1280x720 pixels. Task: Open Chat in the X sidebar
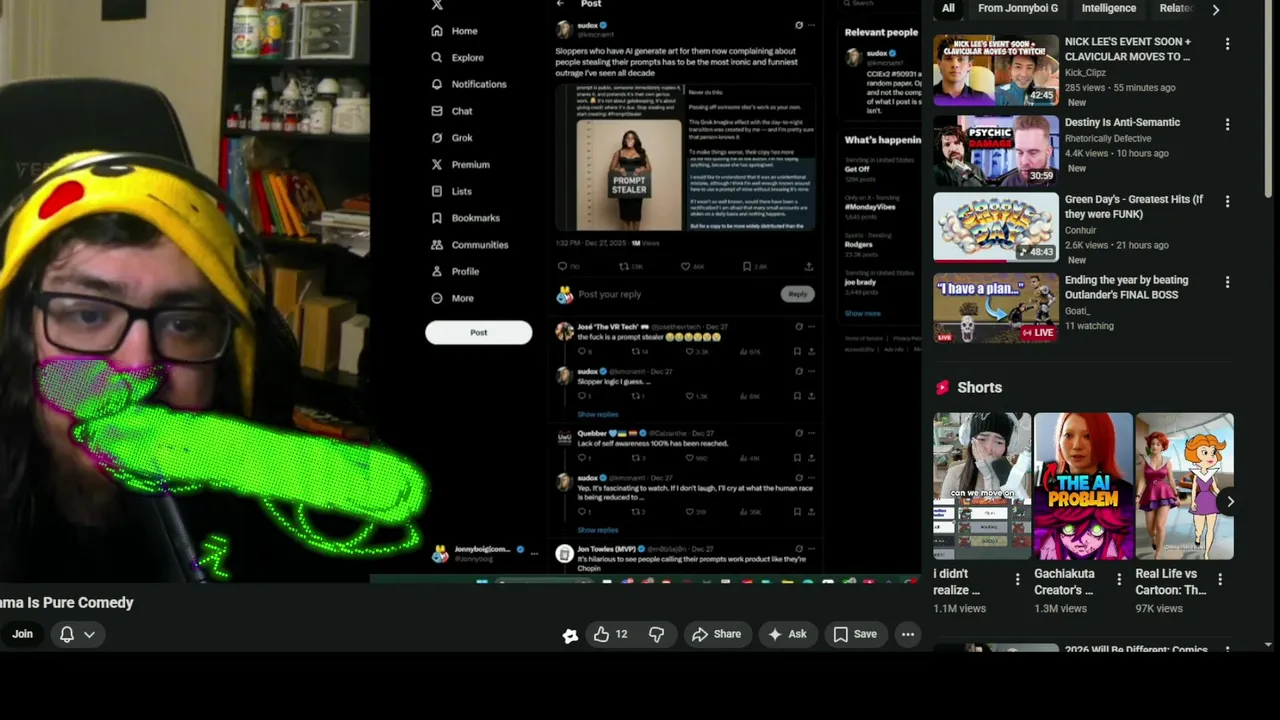pos(451,111)
